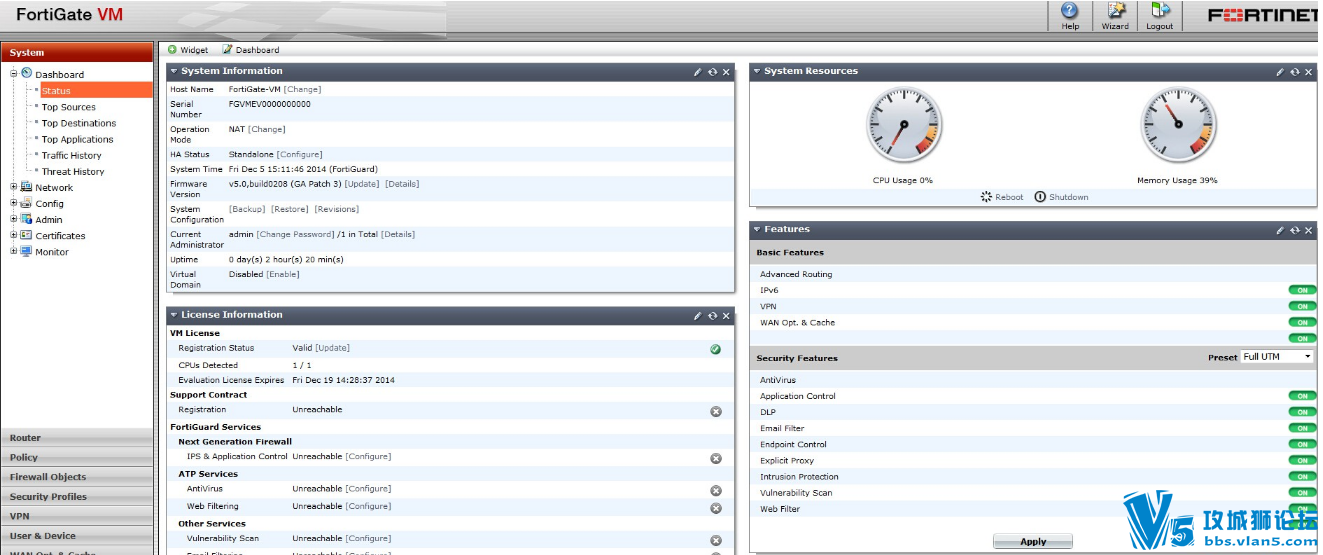Toggle the Endpoint Control switch

point(1302,444)
